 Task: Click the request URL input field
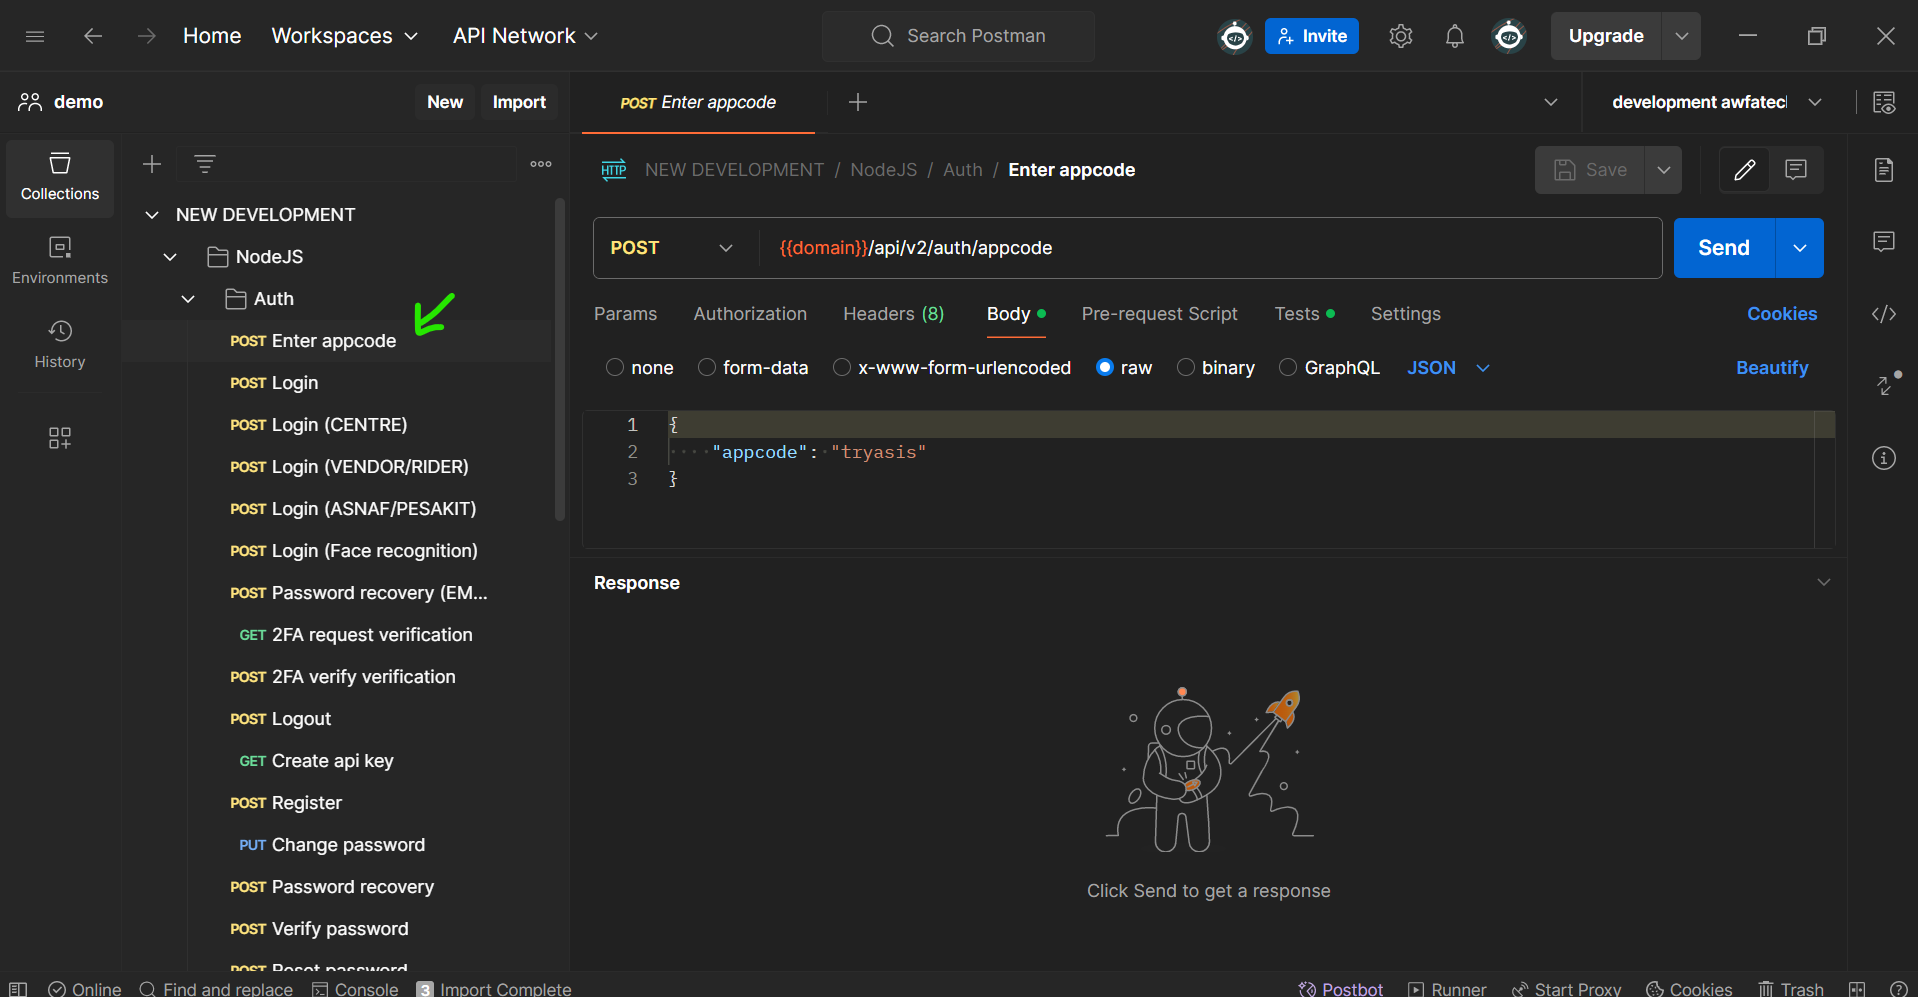[x=1200, y=248]
